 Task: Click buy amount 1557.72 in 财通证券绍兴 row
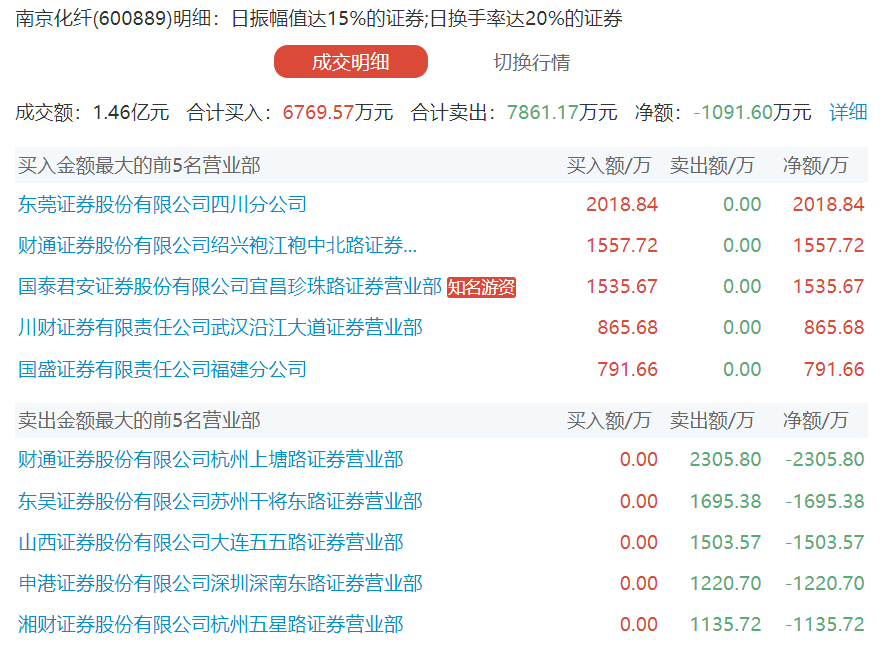622,245
